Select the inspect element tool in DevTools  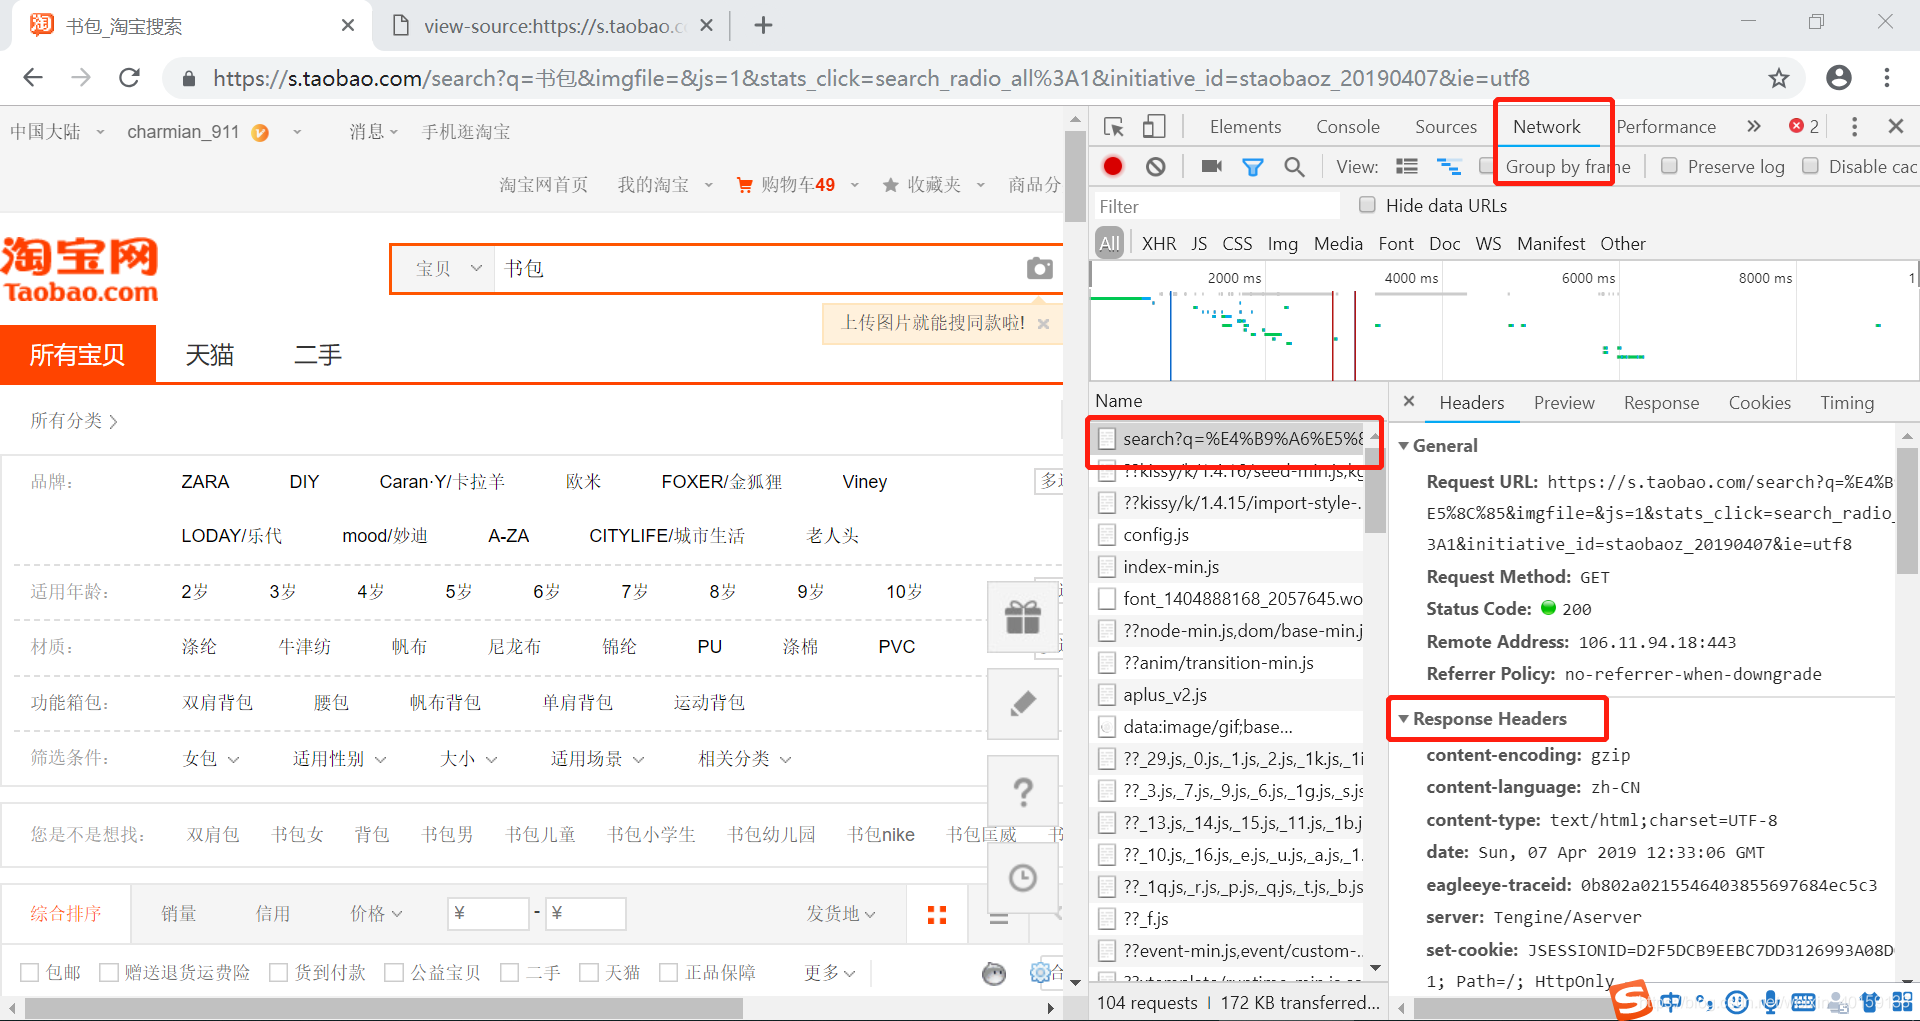[x=1112, y=126]
